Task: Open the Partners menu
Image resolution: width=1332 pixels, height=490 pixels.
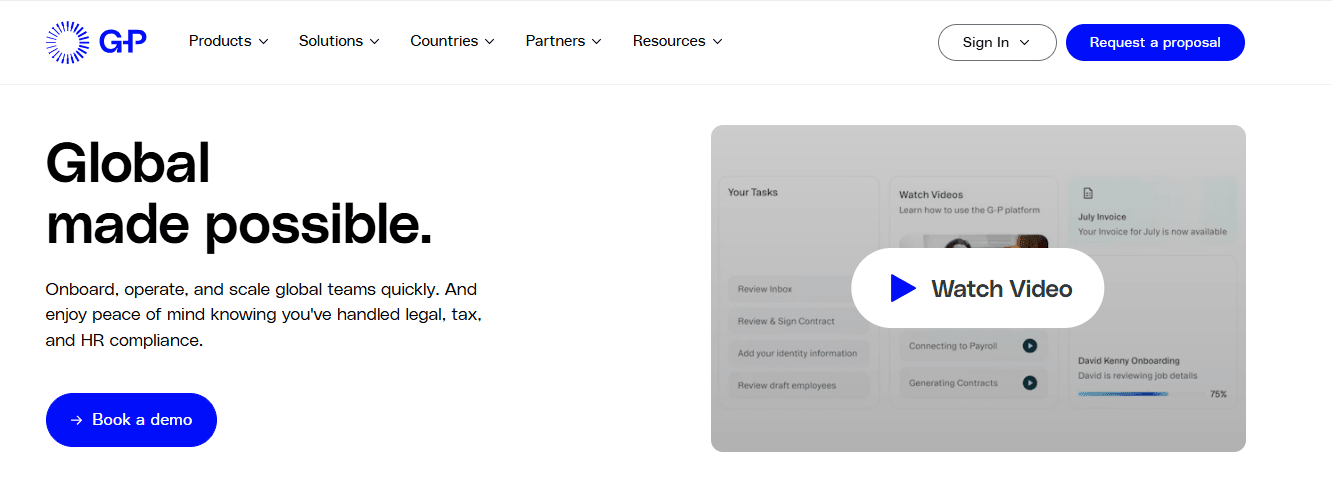Action: pos(563,41)
